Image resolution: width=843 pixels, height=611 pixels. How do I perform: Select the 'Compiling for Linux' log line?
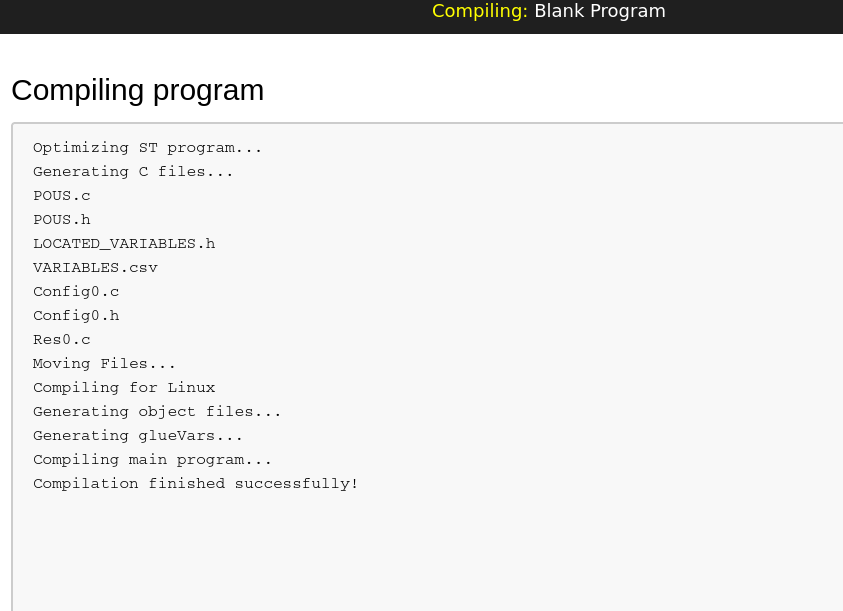click(x=124, y=388)
